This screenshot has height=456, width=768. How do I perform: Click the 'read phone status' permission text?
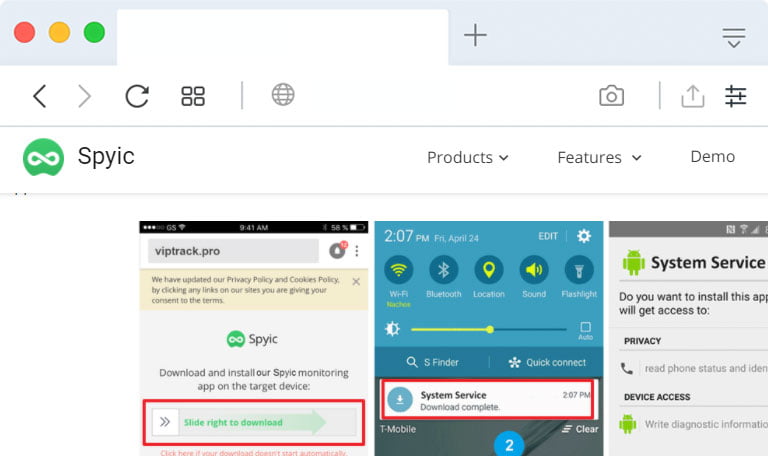(706, 368)
